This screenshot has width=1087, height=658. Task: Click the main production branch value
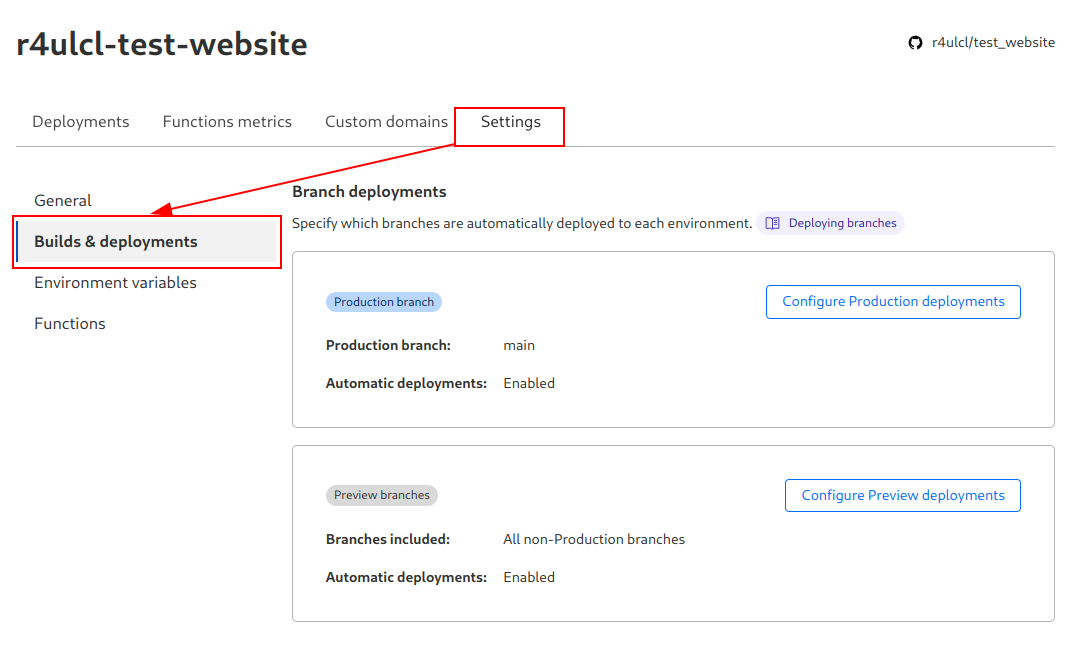(x=519, y=345)
